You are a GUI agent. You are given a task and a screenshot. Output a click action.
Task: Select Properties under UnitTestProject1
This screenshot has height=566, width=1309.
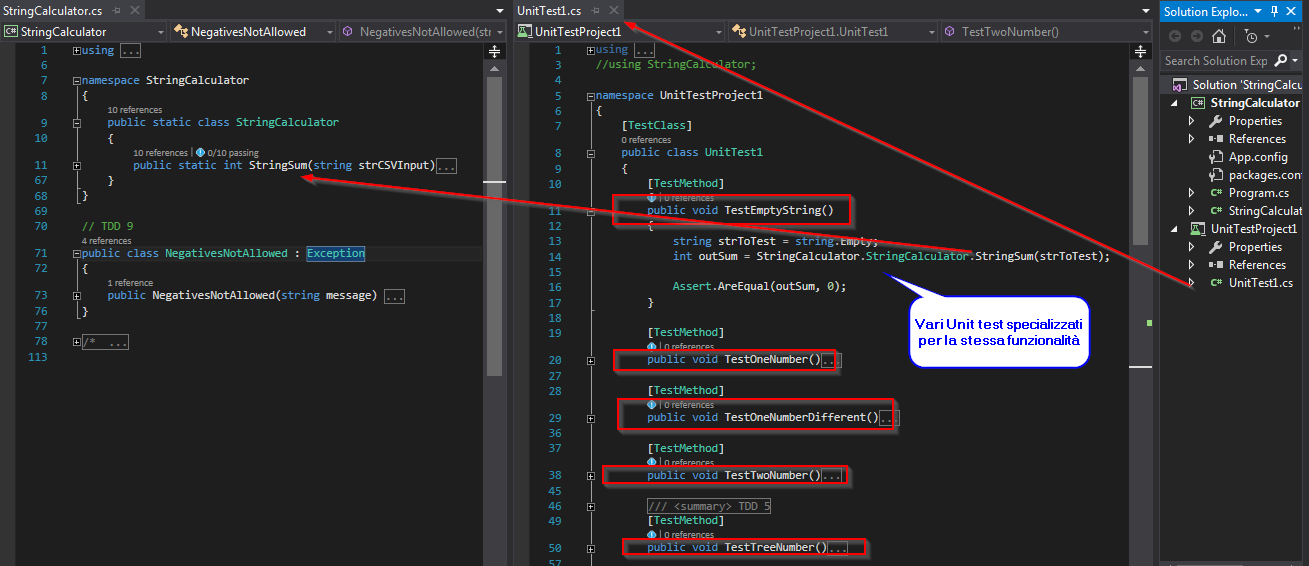pos(1245,247)
